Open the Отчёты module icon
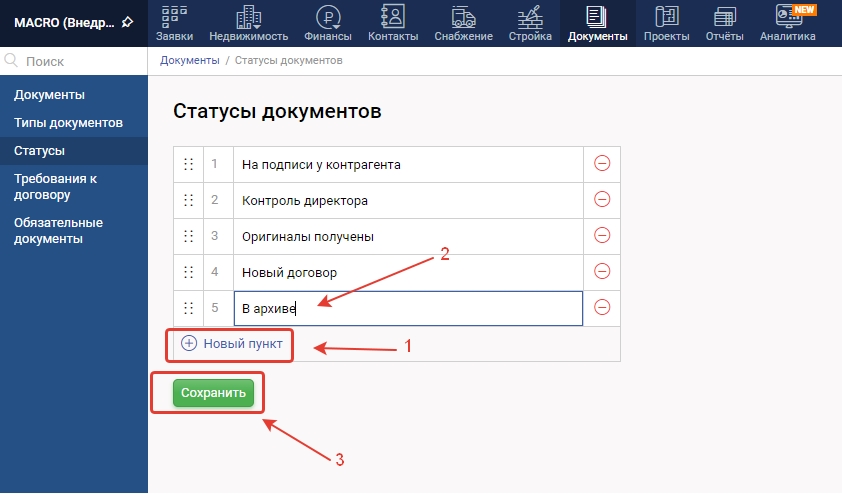 pos(723,17)
